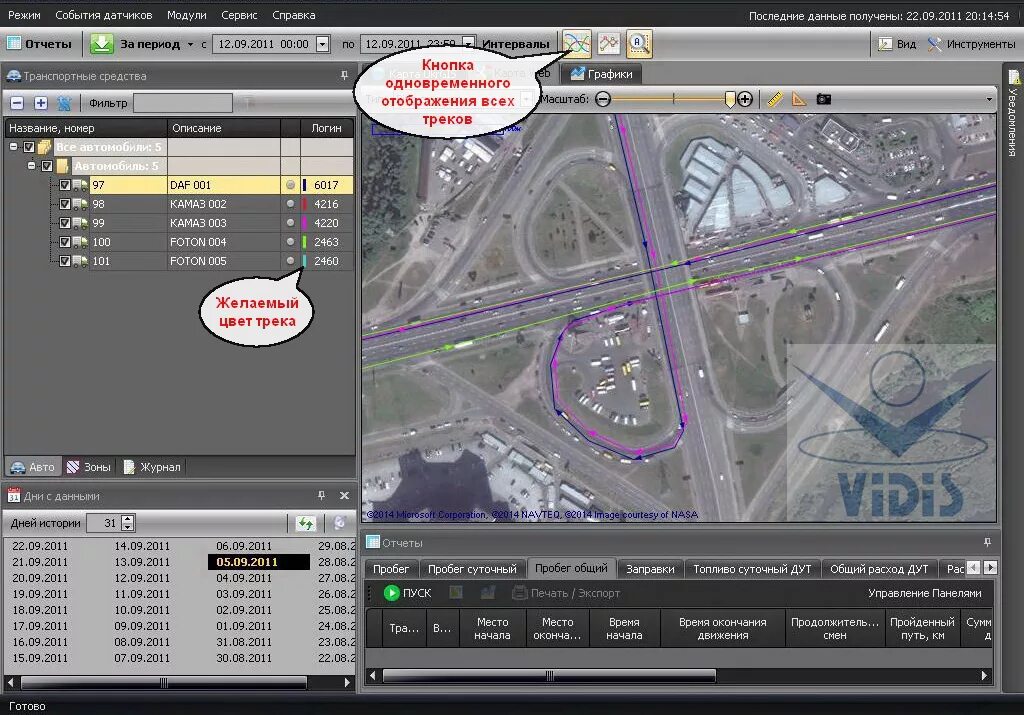Pin the Дни с данными panel
The image size is (1024, 715).
click(x=321, y=496)
